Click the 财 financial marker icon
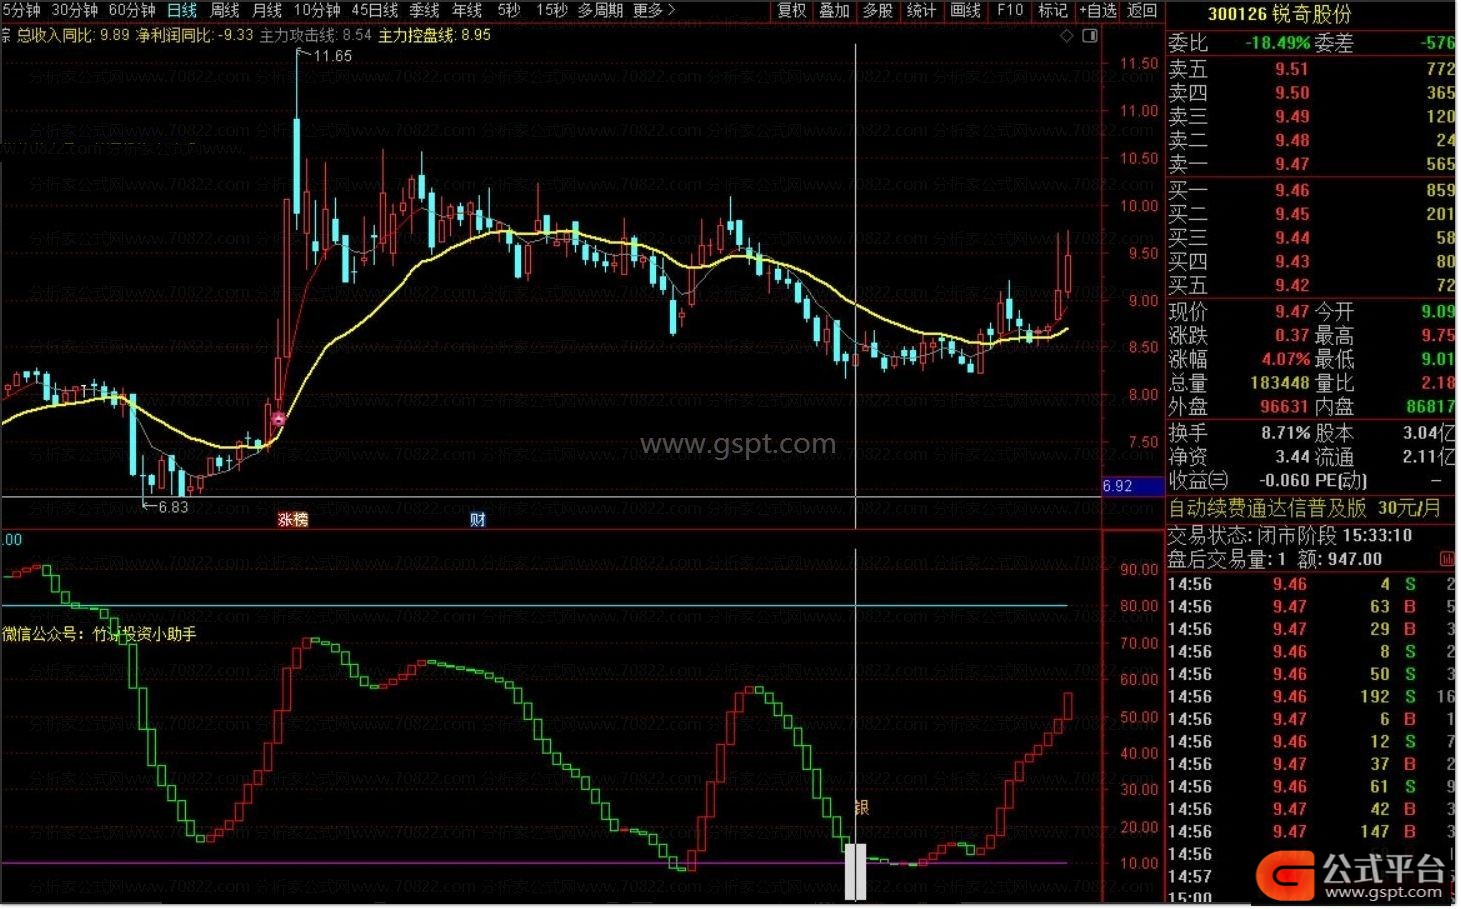Image resolution: width=1461 pixels, height=909 pixels. click(x=478, y=520)
